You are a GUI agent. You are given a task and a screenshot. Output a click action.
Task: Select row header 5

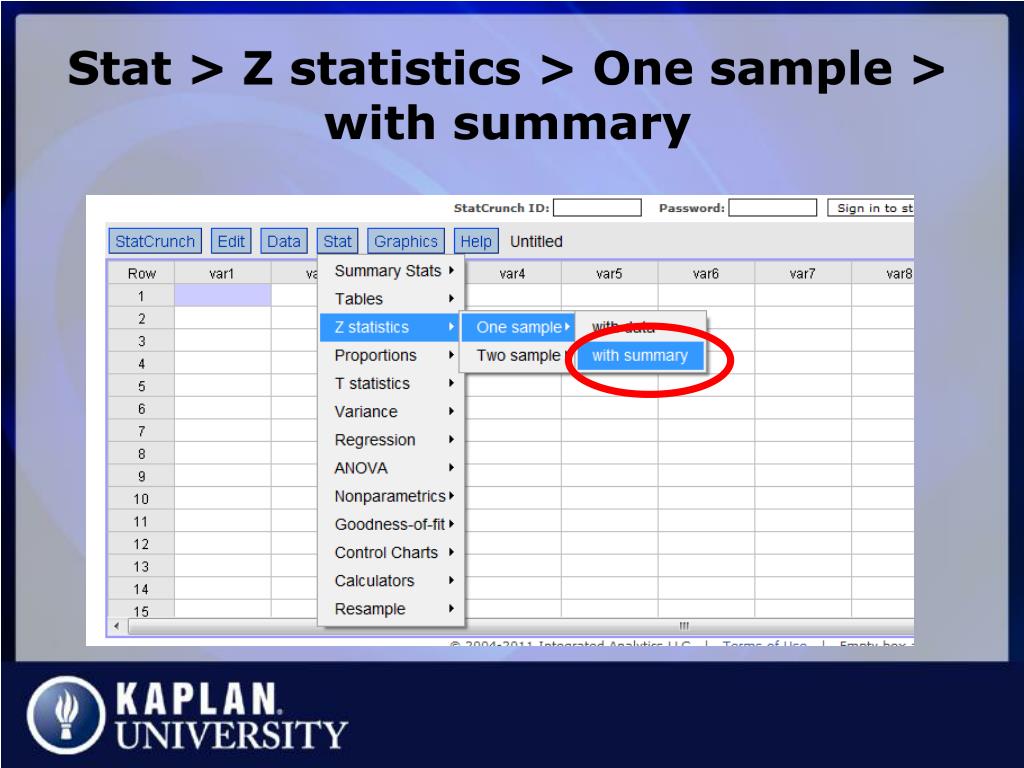tap(141, 386)
